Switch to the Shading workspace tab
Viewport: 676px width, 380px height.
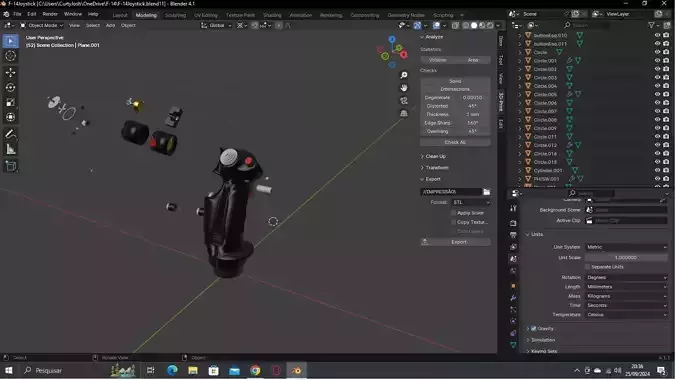pos(272,15)
